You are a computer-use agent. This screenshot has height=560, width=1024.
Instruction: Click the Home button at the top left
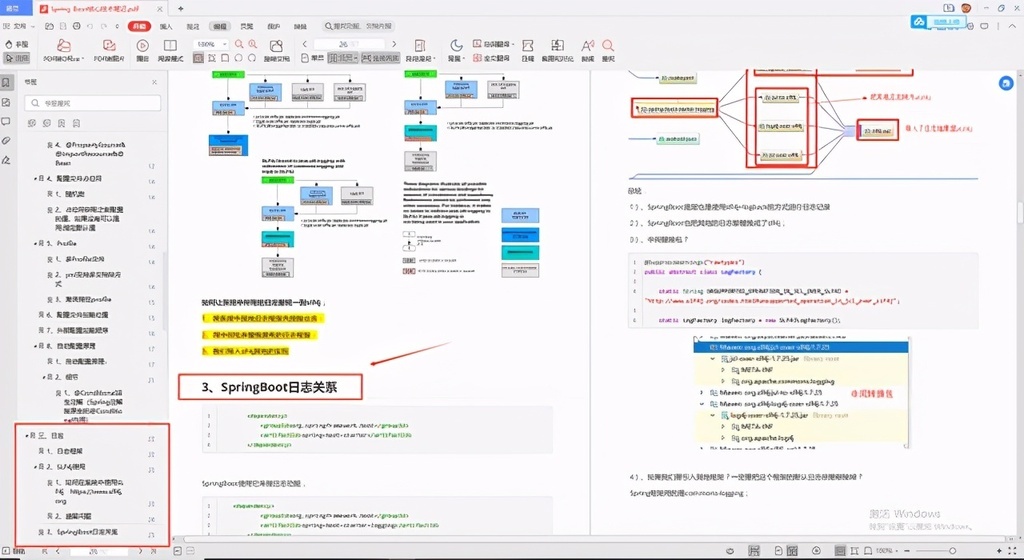[x=14, y=8]
